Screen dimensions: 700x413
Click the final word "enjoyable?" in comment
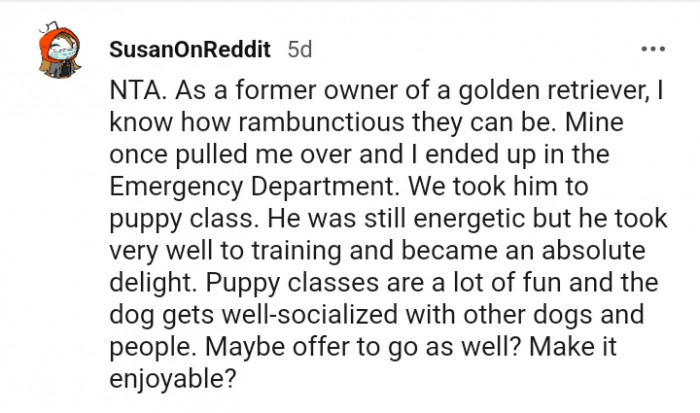point(164,367)
